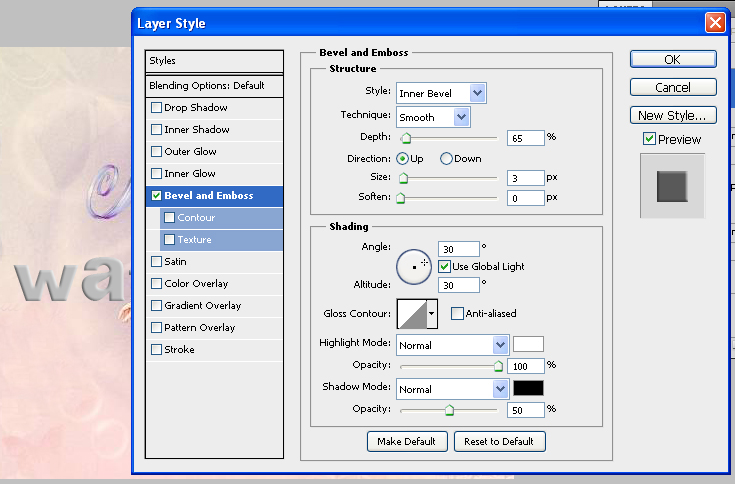Click the black shadow color swatch
This screenshot has height=484, width=735.
click(528, 388)
